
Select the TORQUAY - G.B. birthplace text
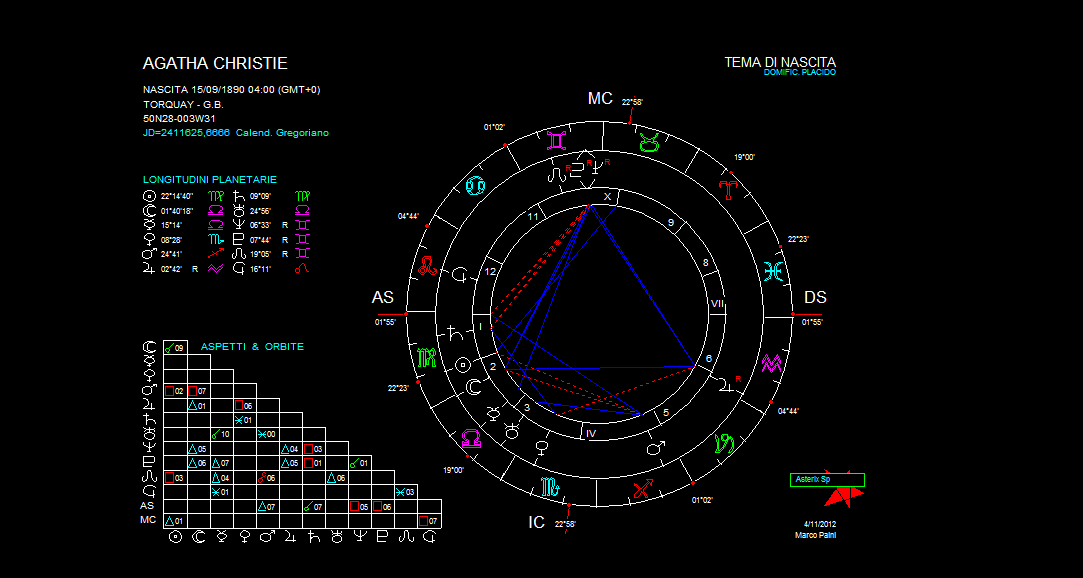tap(183, 104)
